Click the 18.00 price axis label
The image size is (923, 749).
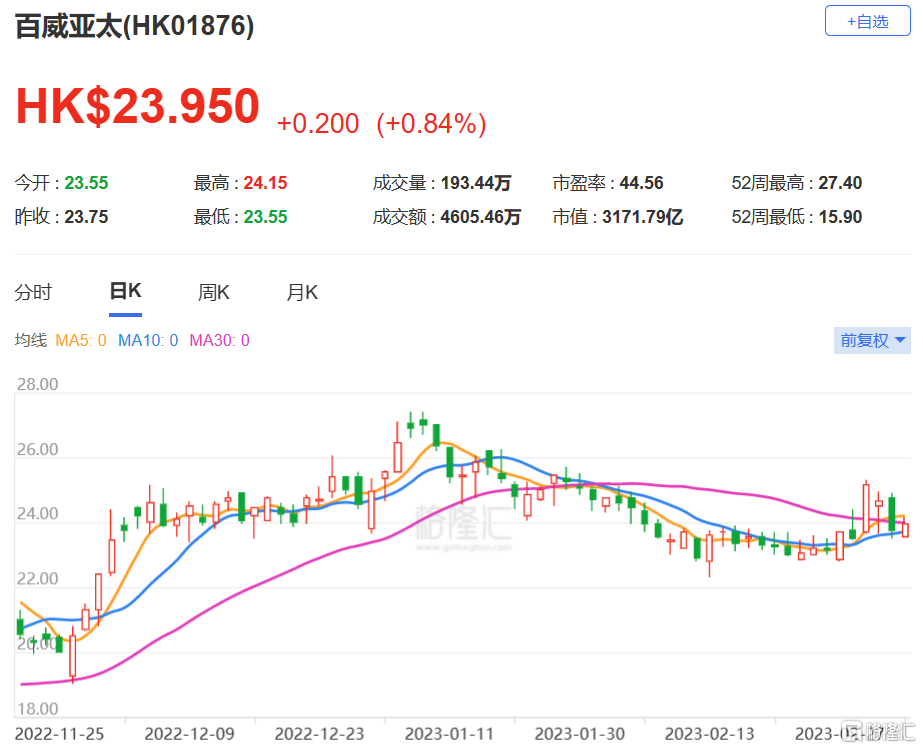[37, 708]
